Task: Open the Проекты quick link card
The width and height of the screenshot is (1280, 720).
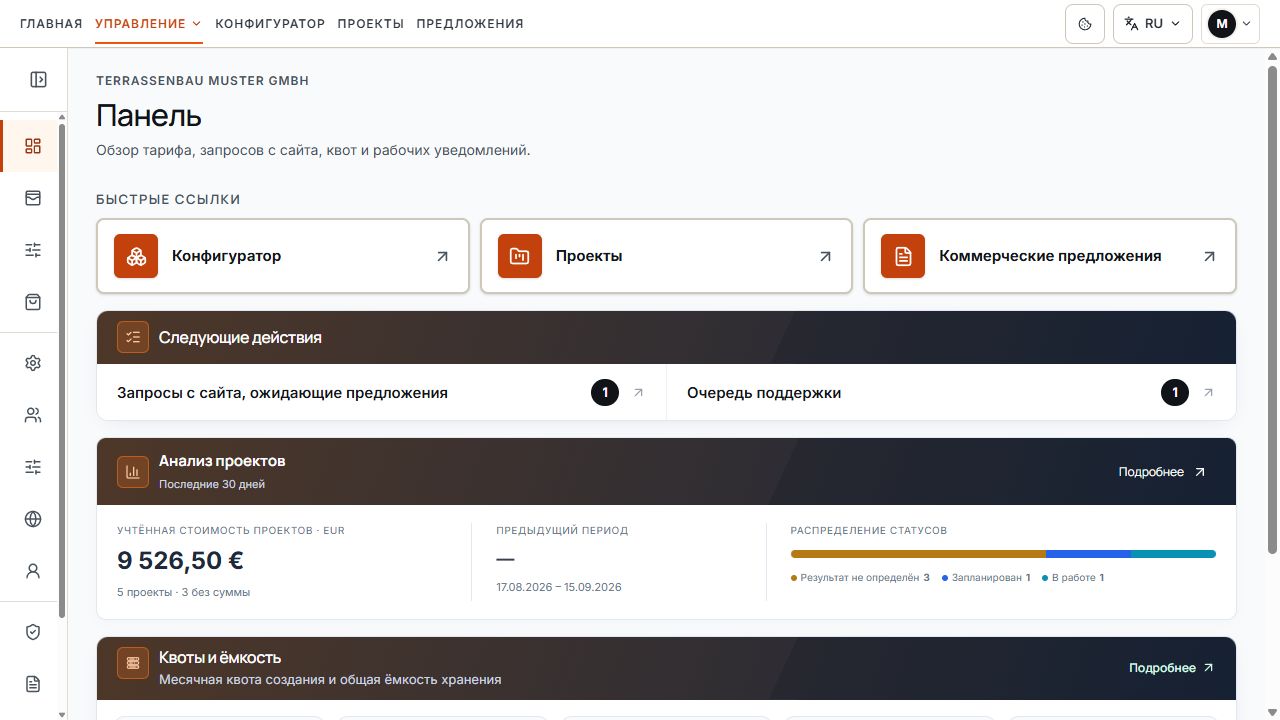Action: point(666,256)
